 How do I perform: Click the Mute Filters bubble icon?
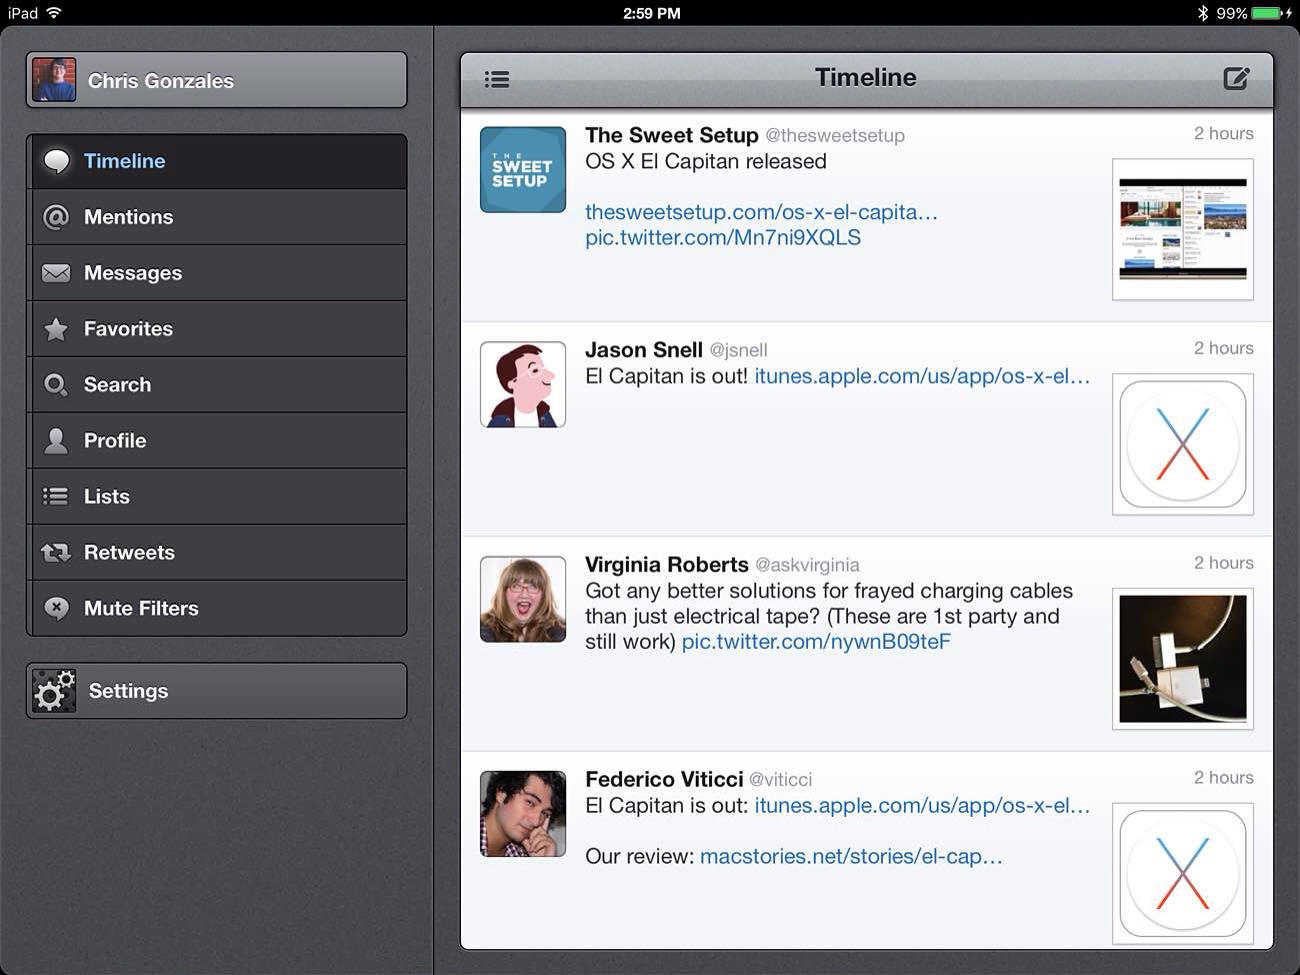[x=56, y=608]
